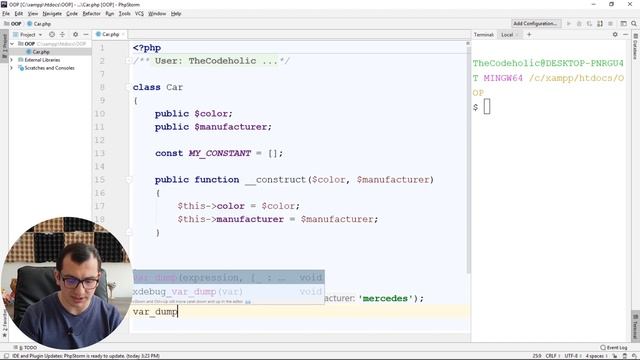Open the Tools menu
Image resolution: width=640 pixels, height=360 pixels.
pos(124,13)
